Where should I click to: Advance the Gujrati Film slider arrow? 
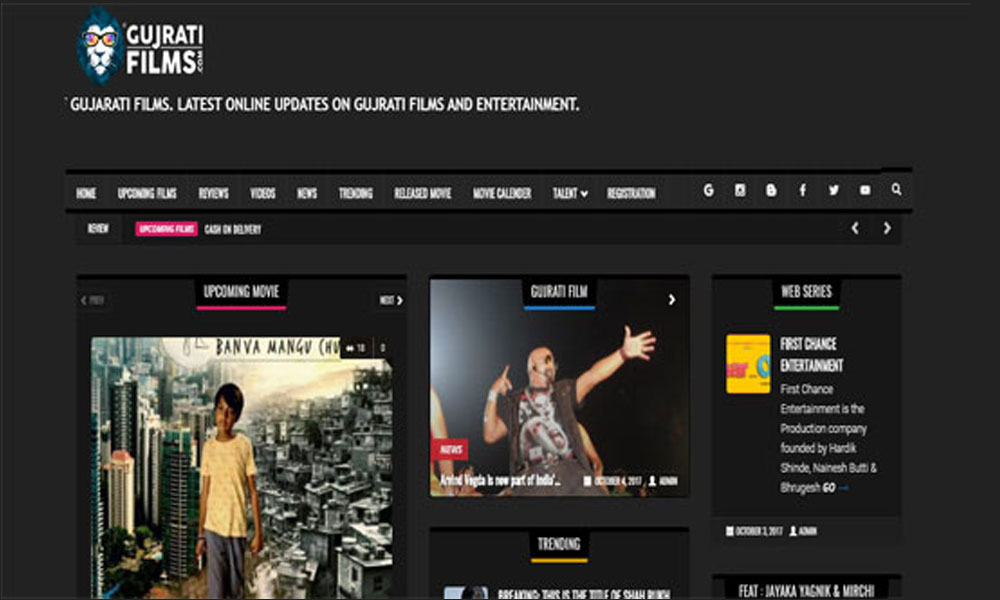(x=672, y=300)
